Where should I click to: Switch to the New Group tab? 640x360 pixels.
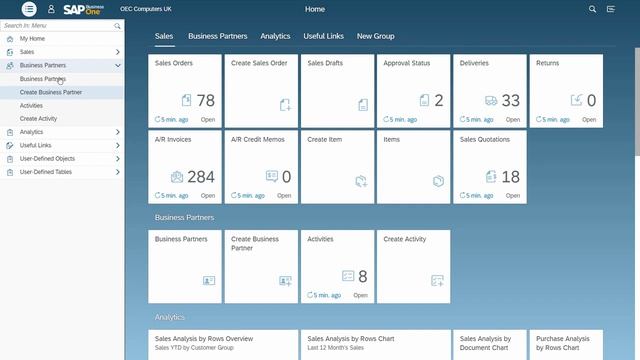[x=376, y=36]
